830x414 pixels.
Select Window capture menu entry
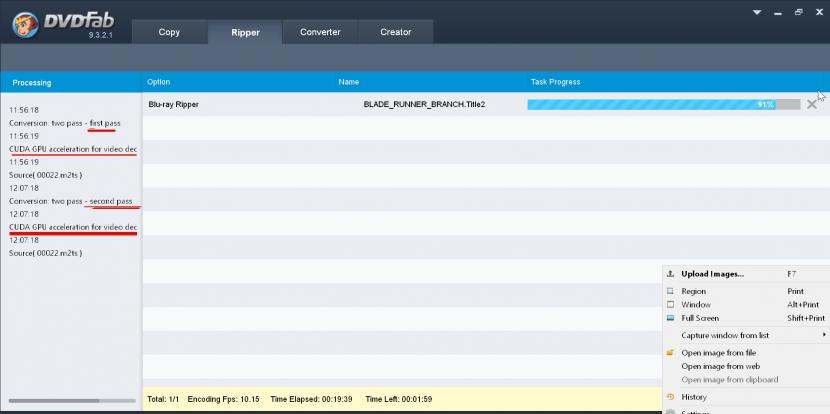point(696,304)
